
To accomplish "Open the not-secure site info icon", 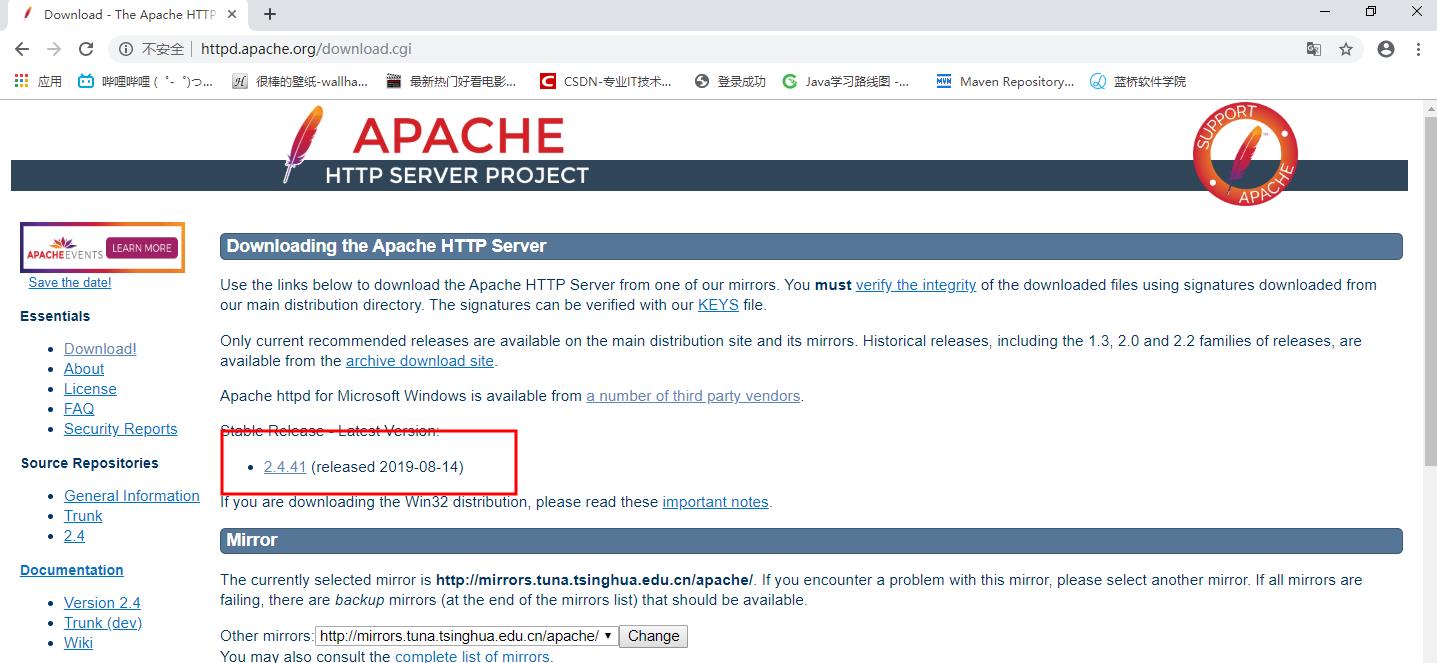I will [x=126, y=49].
